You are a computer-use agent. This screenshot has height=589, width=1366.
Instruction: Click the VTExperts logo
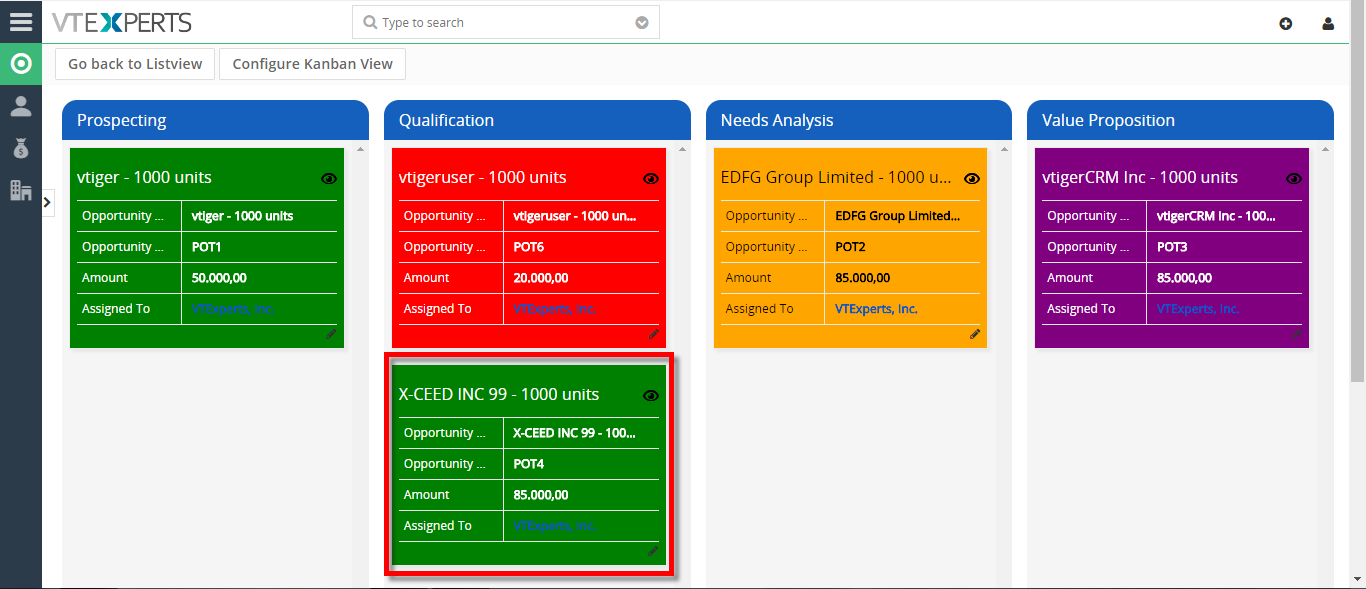122,22
